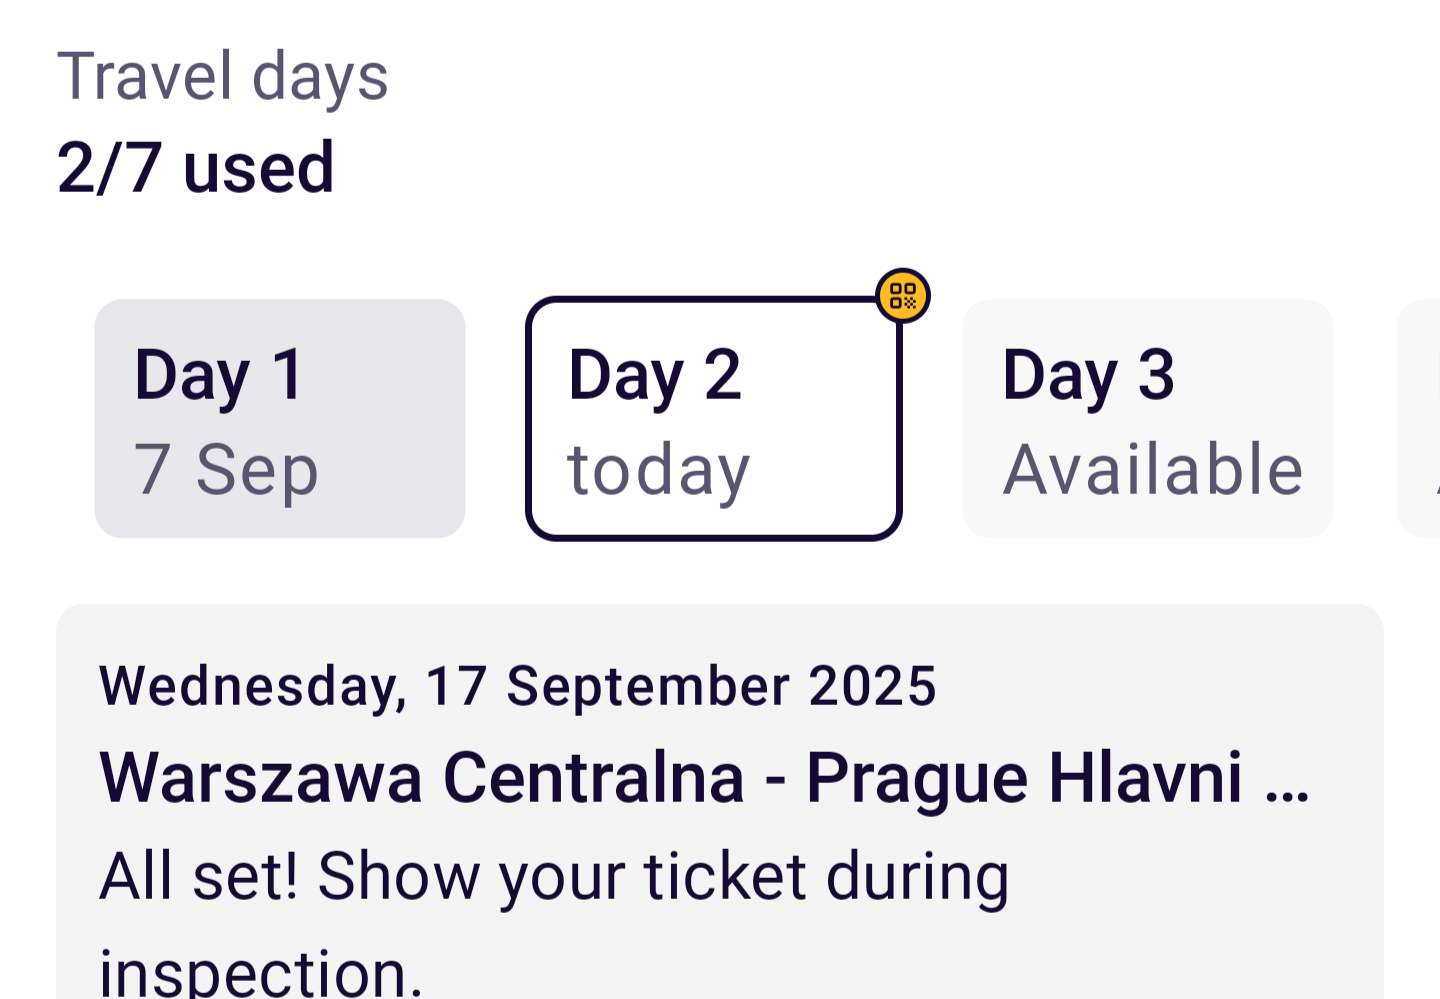The width and height of the screenshot is (1440, 999).
Task: Click the "Day 1" title text
Action: click(218, 375)
